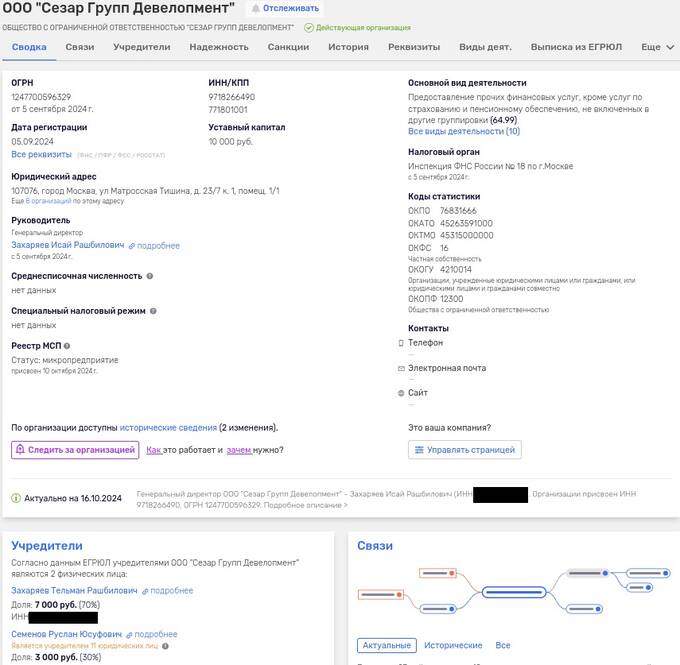Image resolution: width=680 pixels, height=665 pixels.
Task: Click link icon beside Семенов Руслан подробнее
Action: tap(129, 635)
